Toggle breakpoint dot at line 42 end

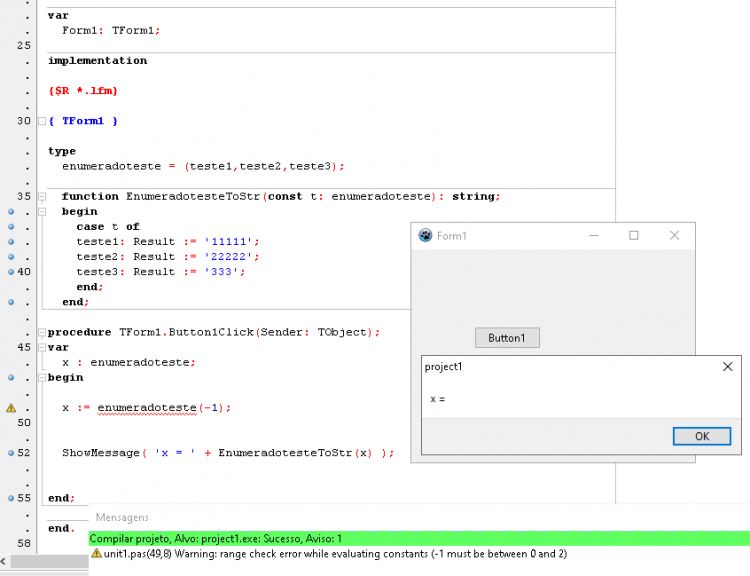click(11, 302)
